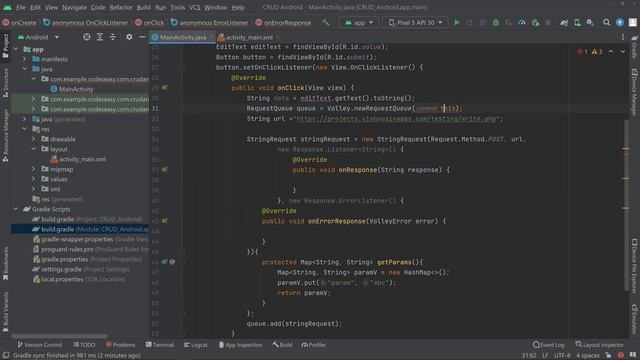
Task: Toggle the Device File Explorer panel
Action: tap(635, 266)
